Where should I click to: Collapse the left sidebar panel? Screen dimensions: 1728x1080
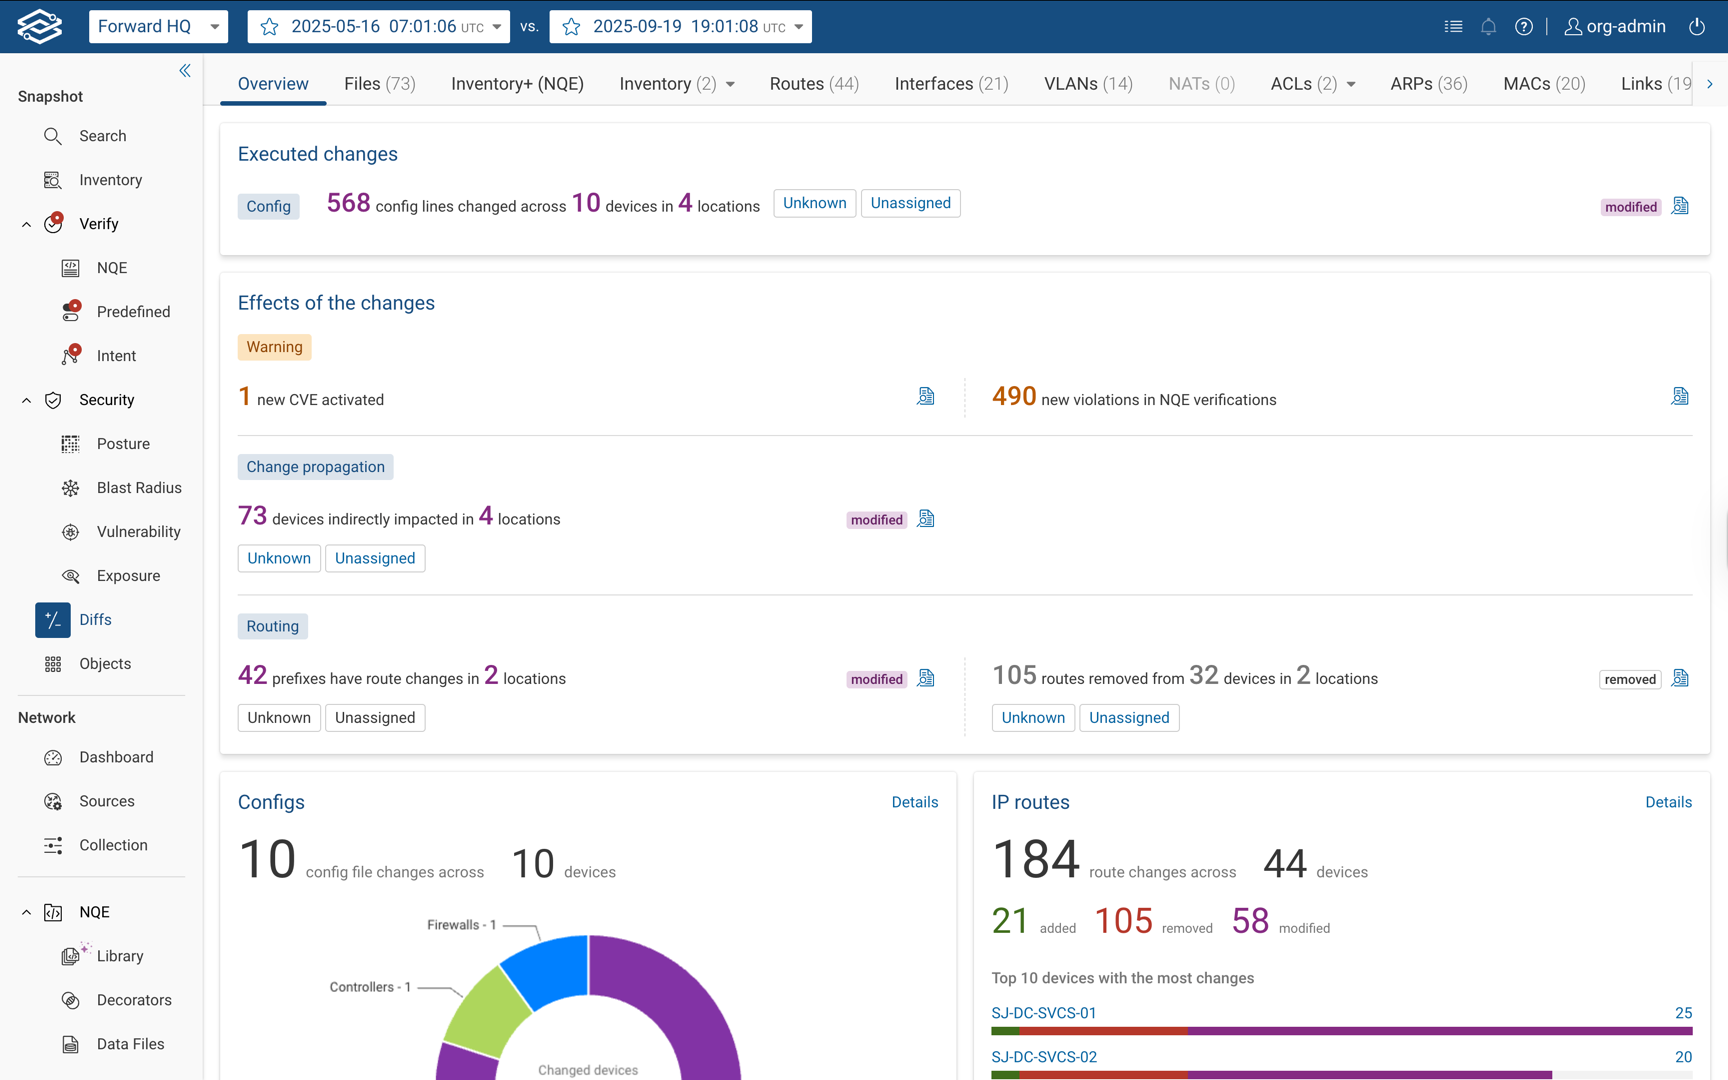(185, 70)
